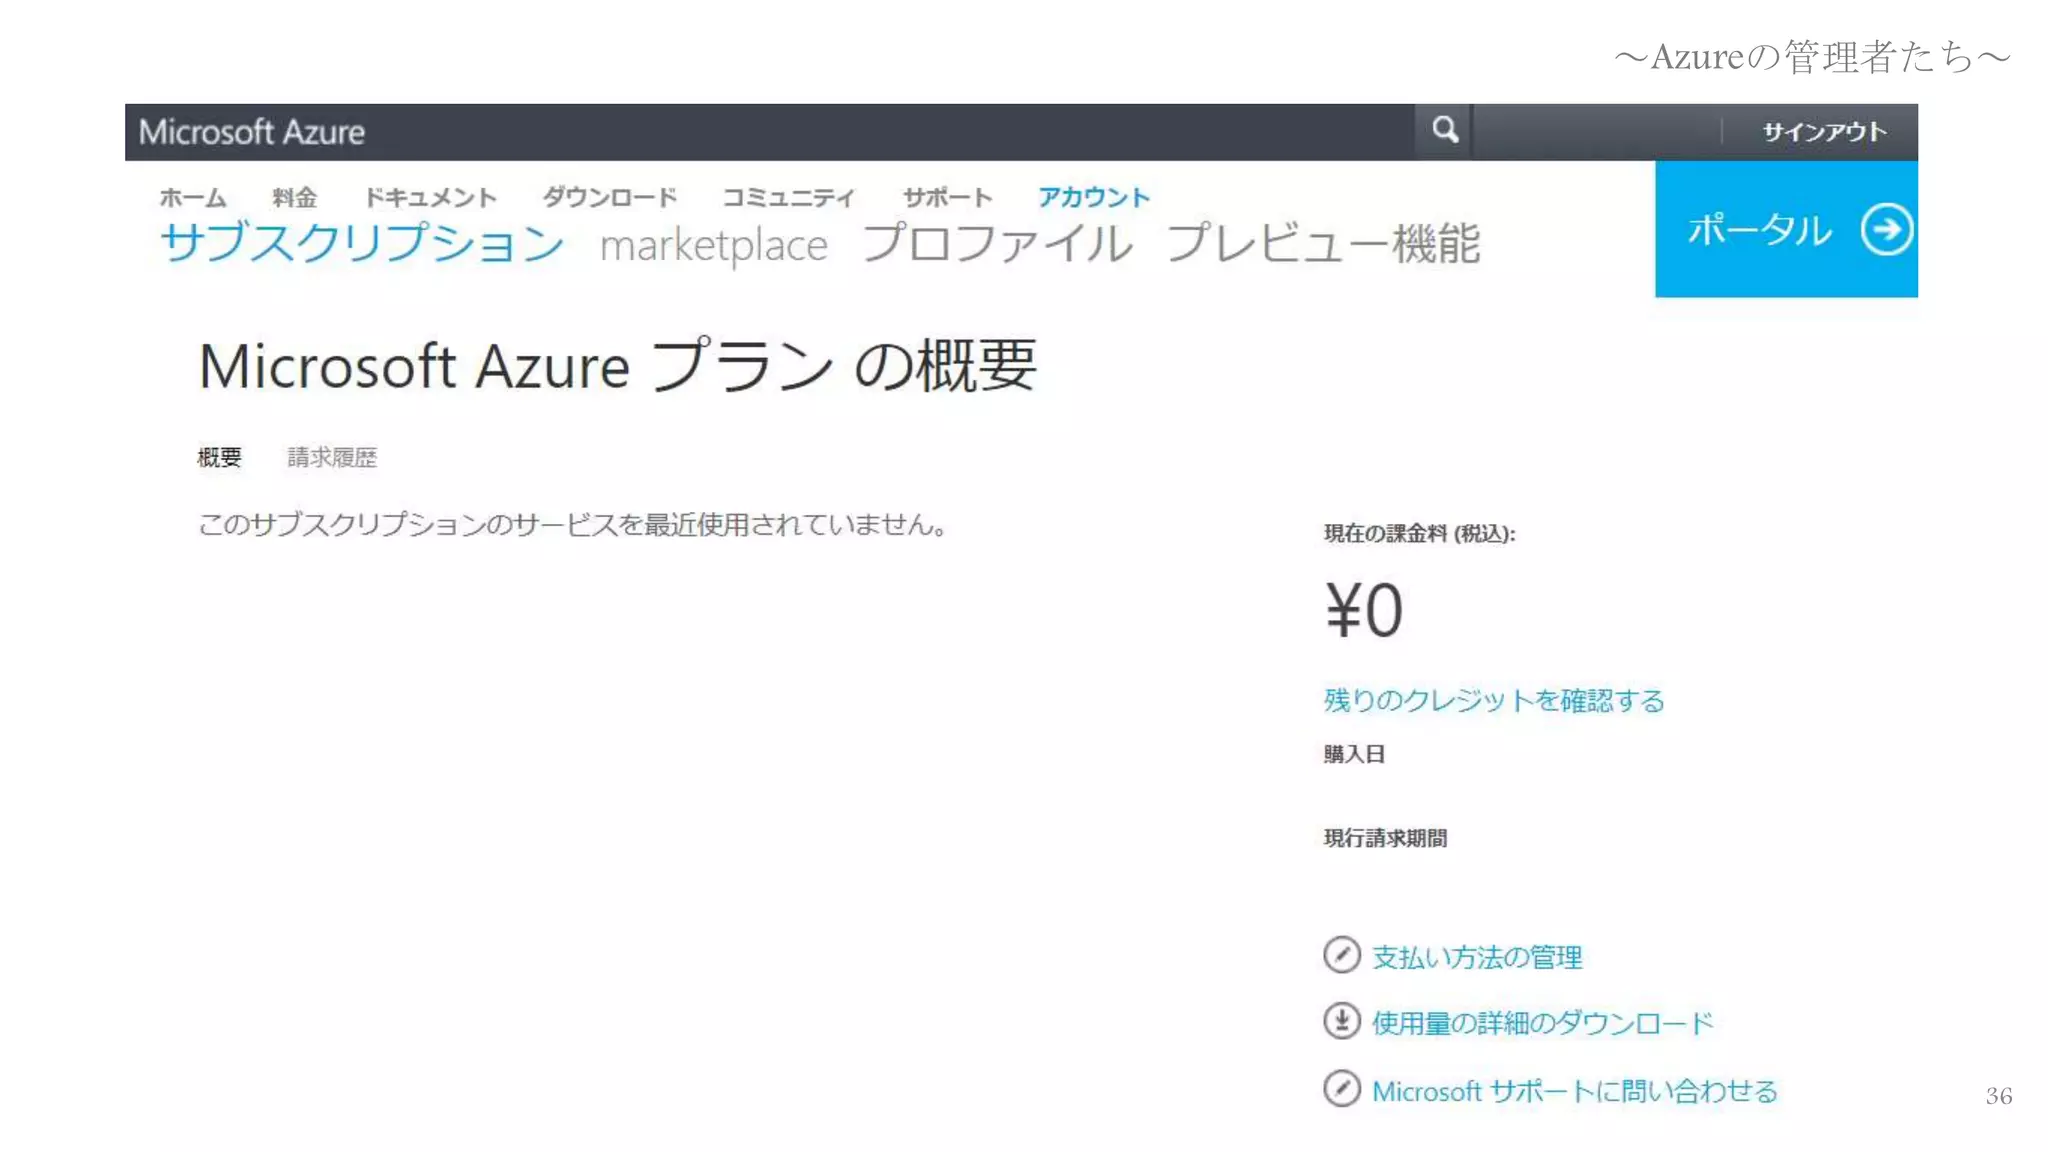
Task: Open the コミュニティ menu item
Action: (789, 197)
